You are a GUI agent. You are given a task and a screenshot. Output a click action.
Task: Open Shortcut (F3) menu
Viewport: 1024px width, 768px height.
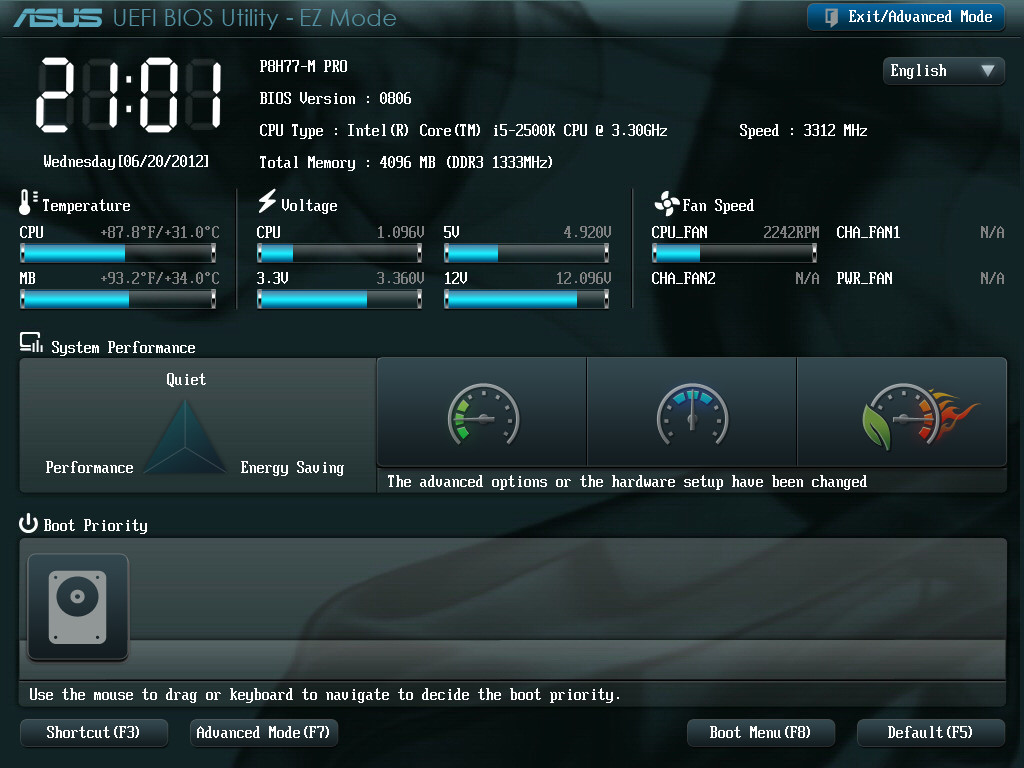pyautogui.click(x=93, y=733)
